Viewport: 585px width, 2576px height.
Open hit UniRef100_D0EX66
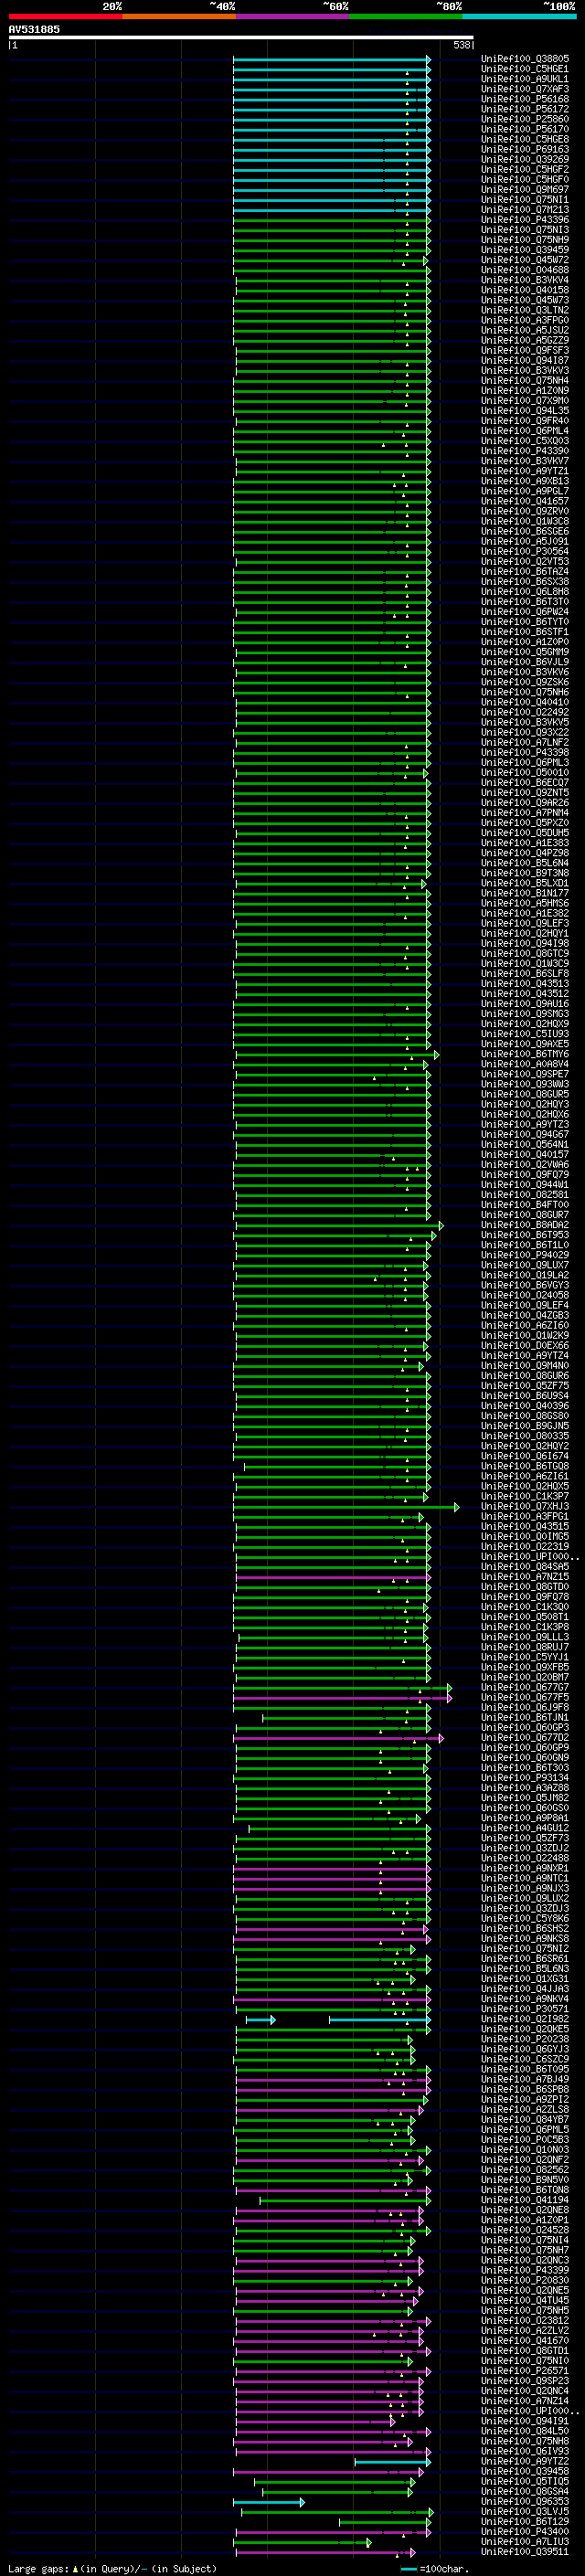(x=525, y=1346)
